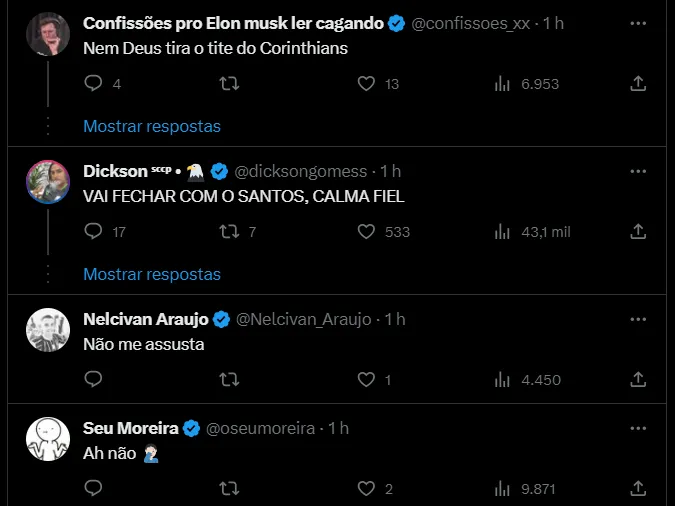Screen dimensions: 675x506
Task: Expand replies under Dickson's tweet
Action: click(152, 274)
